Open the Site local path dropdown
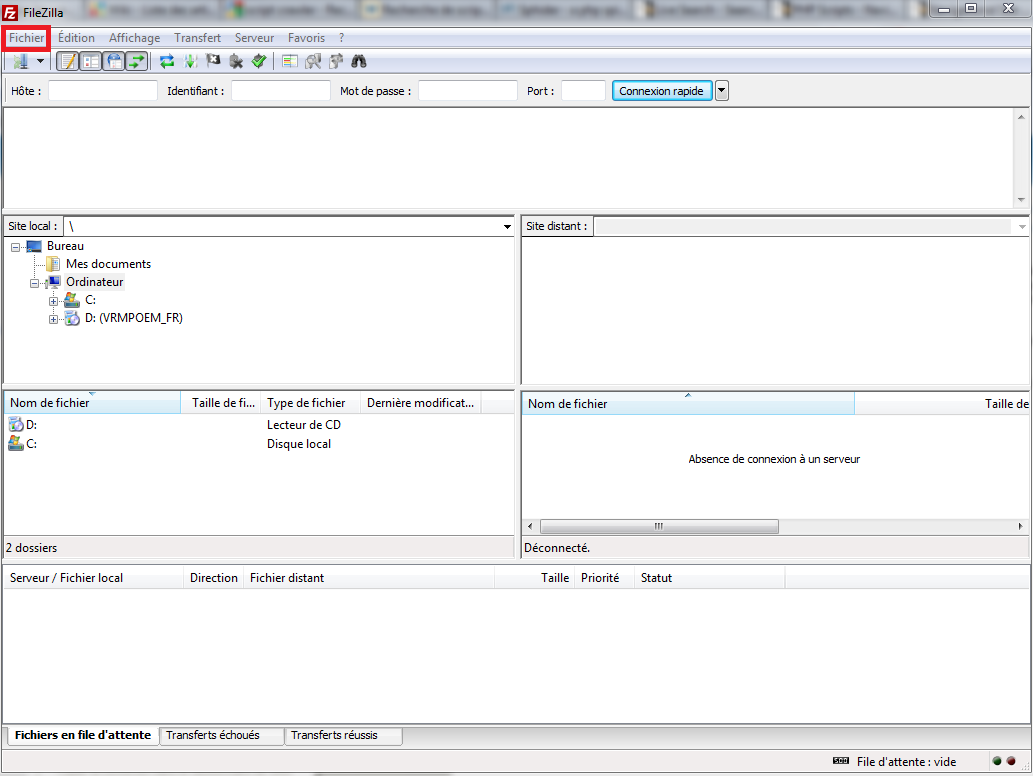The height and width of the screenshot is (776, 1033). [507, 227]
